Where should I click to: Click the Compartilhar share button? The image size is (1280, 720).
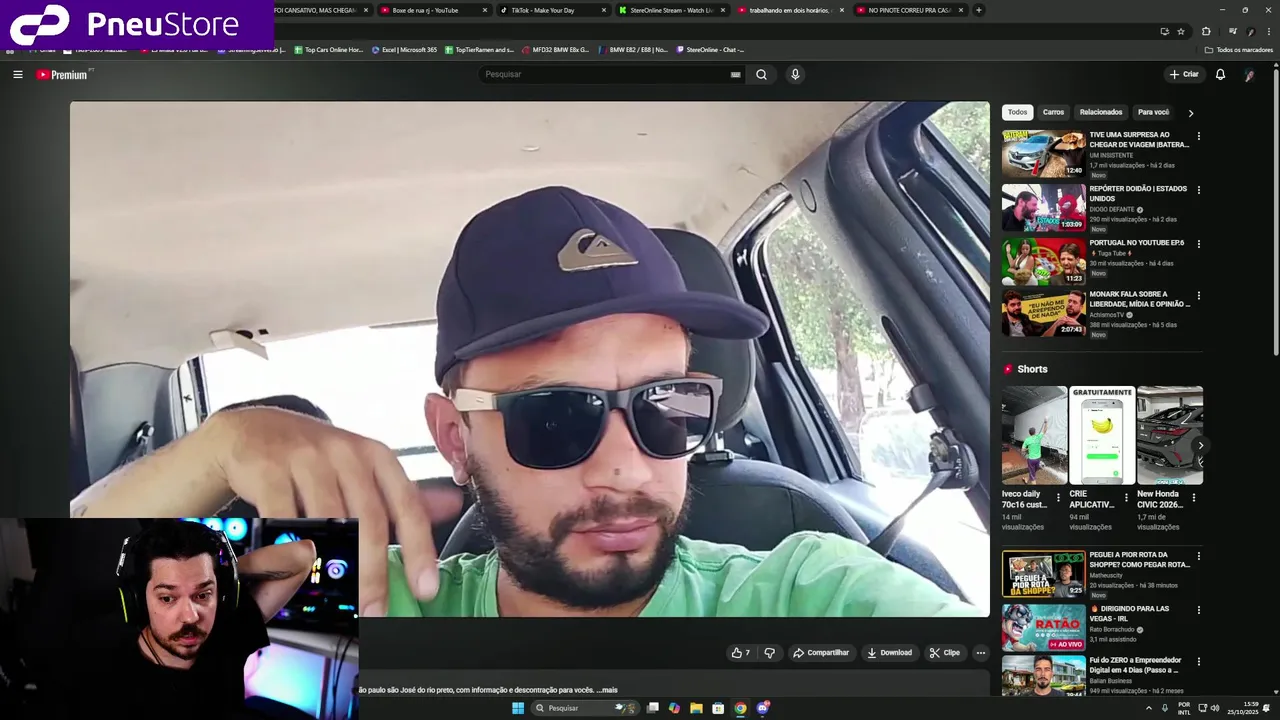[x=821, y=652]
